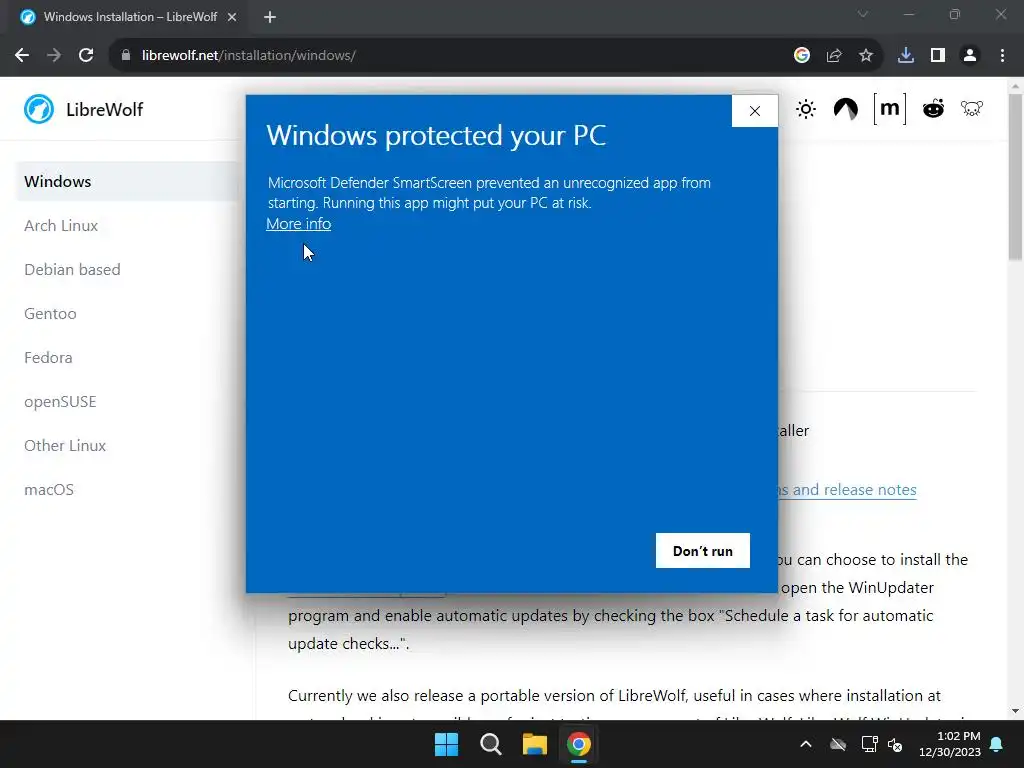Close the Windows protected your PC dialog

pyautogui.click(x=755, y=111)
